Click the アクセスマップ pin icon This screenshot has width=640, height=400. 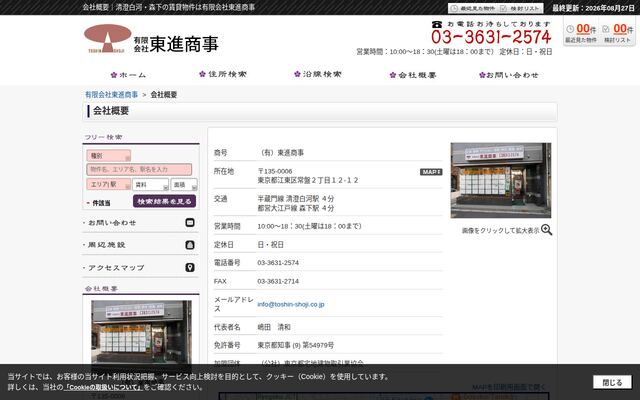[190, 267]
